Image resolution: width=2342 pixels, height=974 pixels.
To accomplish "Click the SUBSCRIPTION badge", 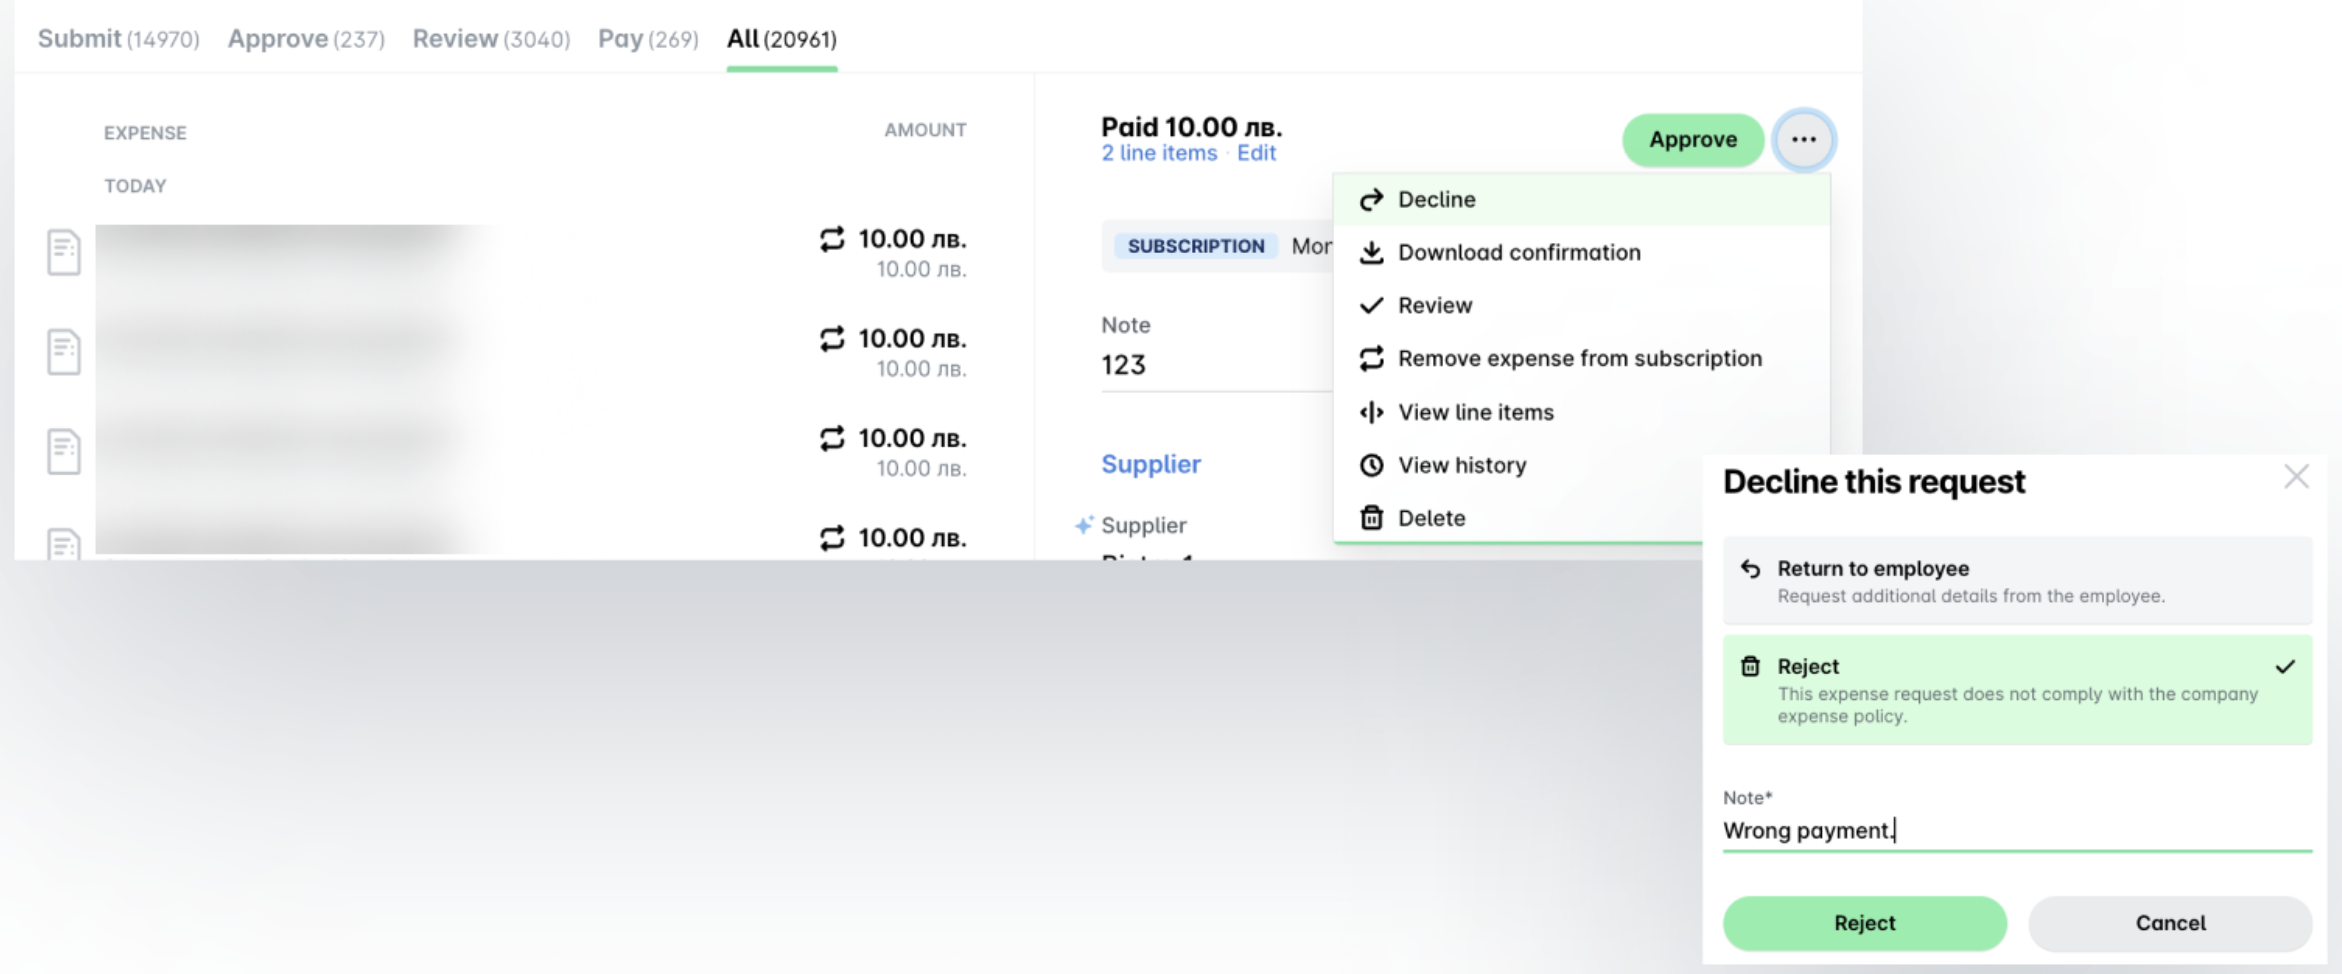I will click(x=1196, y=246).
